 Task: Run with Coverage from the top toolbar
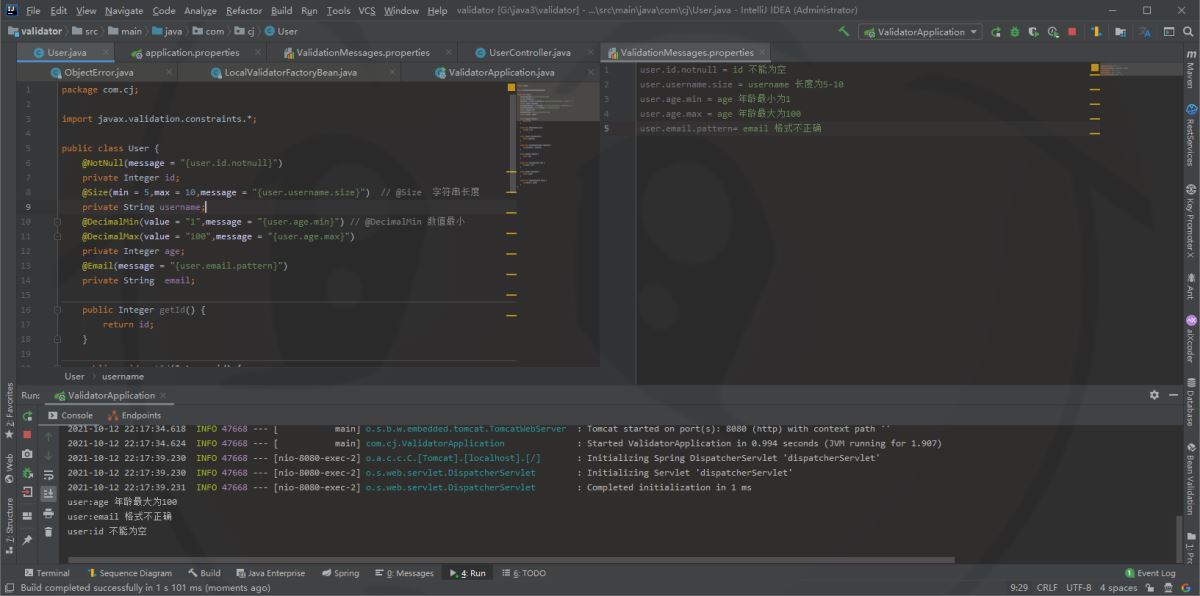(1034, 31)
